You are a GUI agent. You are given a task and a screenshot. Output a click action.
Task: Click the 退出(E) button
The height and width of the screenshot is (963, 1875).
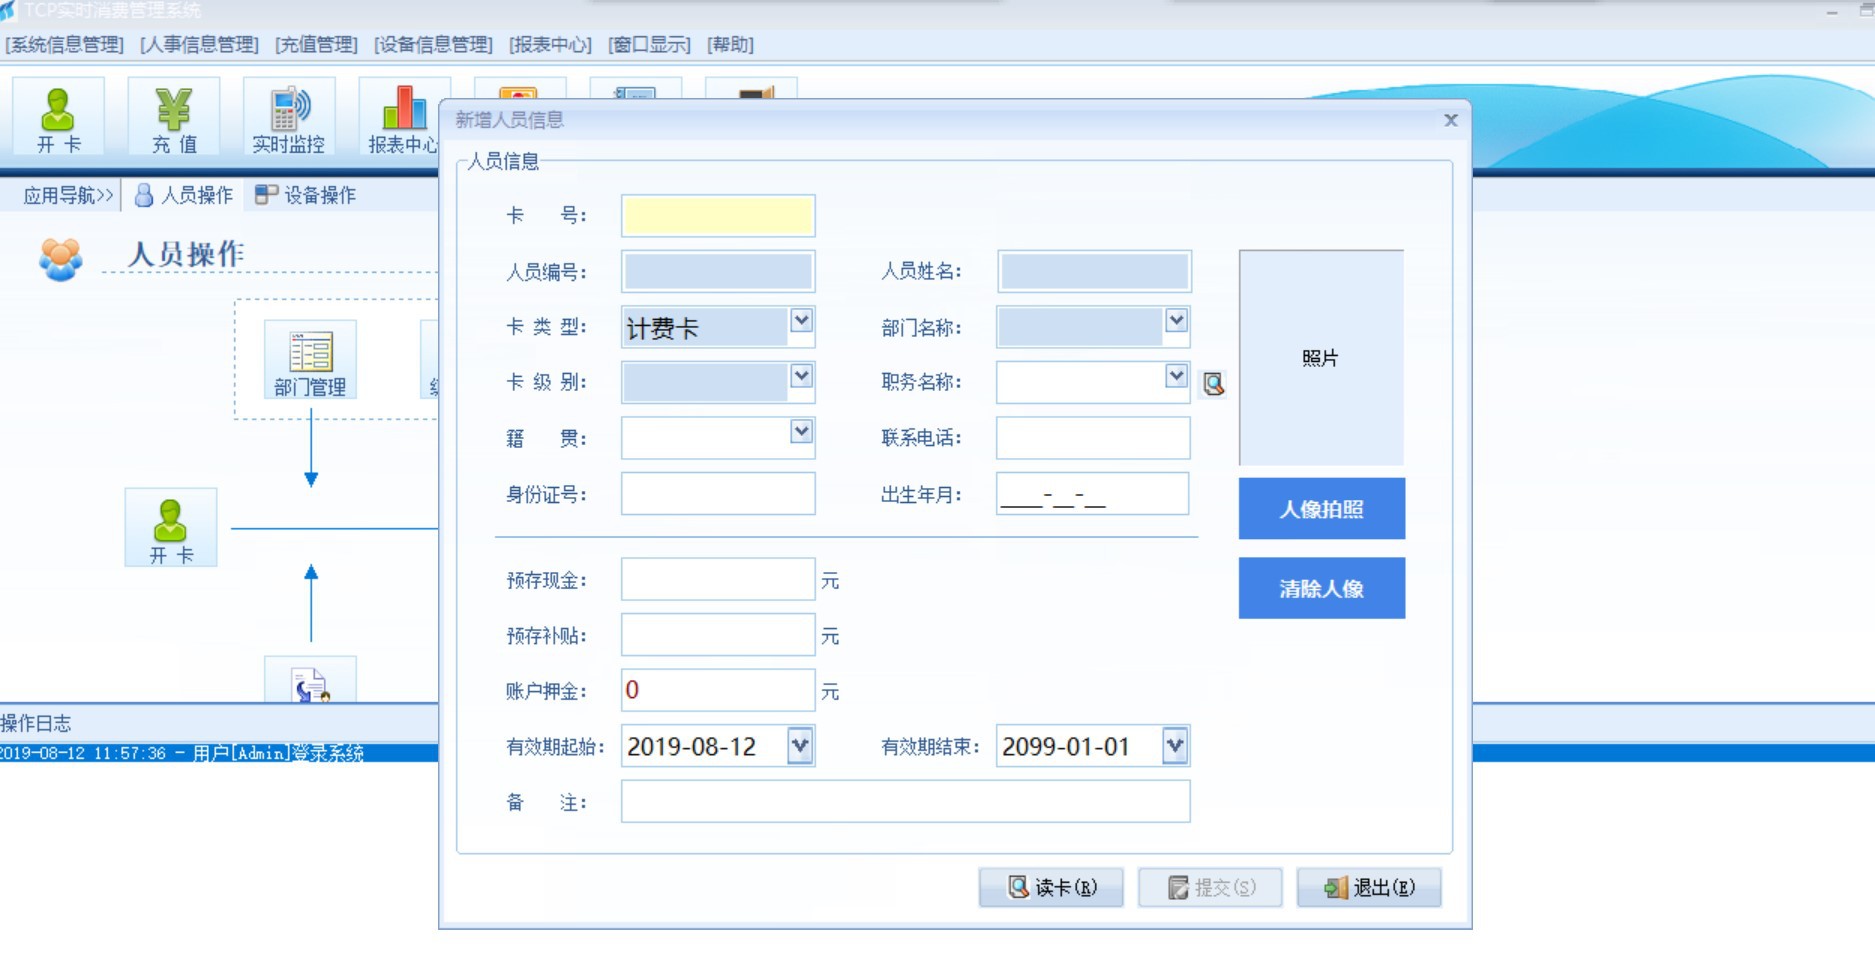coord(1369,887)
